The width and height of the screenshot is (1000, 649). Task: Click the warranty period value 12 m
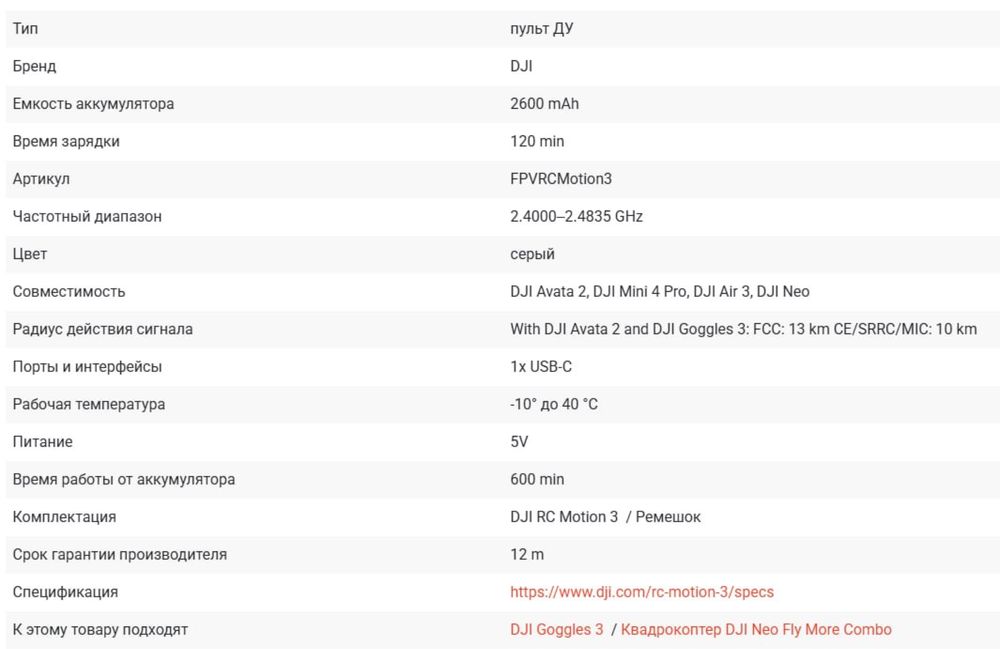[x=527, y=554]
